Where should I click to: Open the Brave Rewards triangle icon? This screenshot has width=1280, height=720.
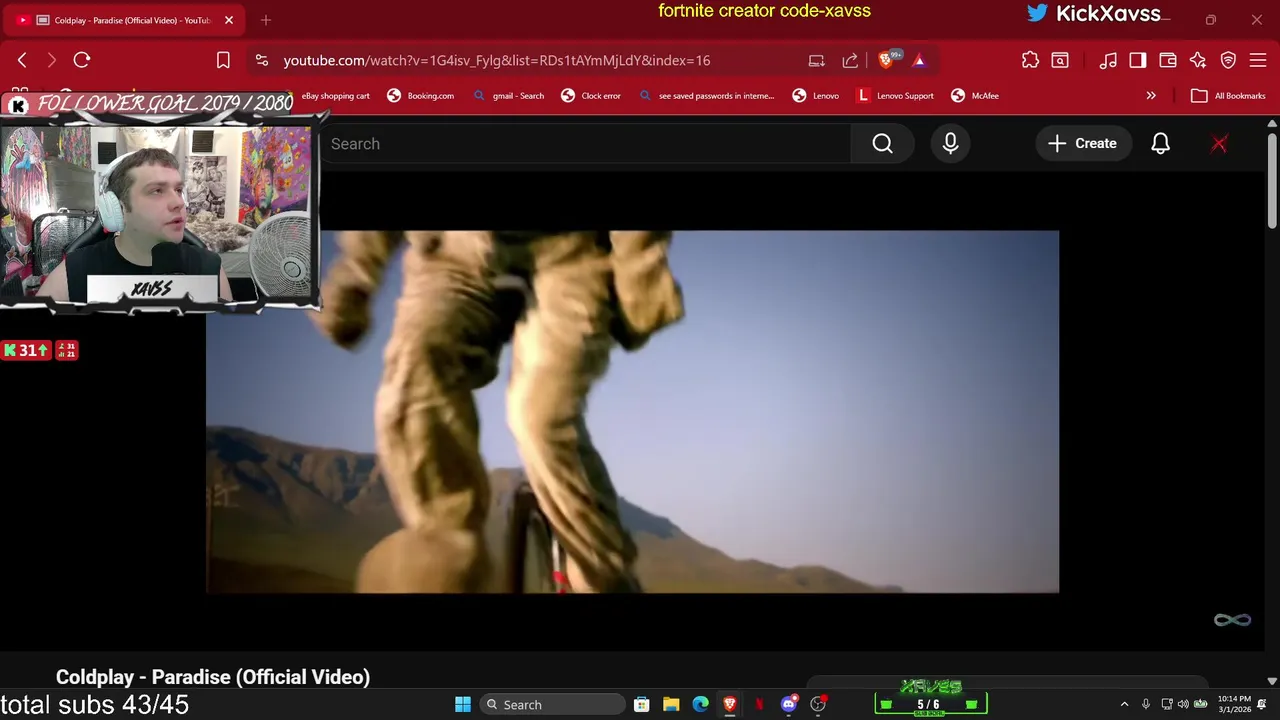(919, 61)
